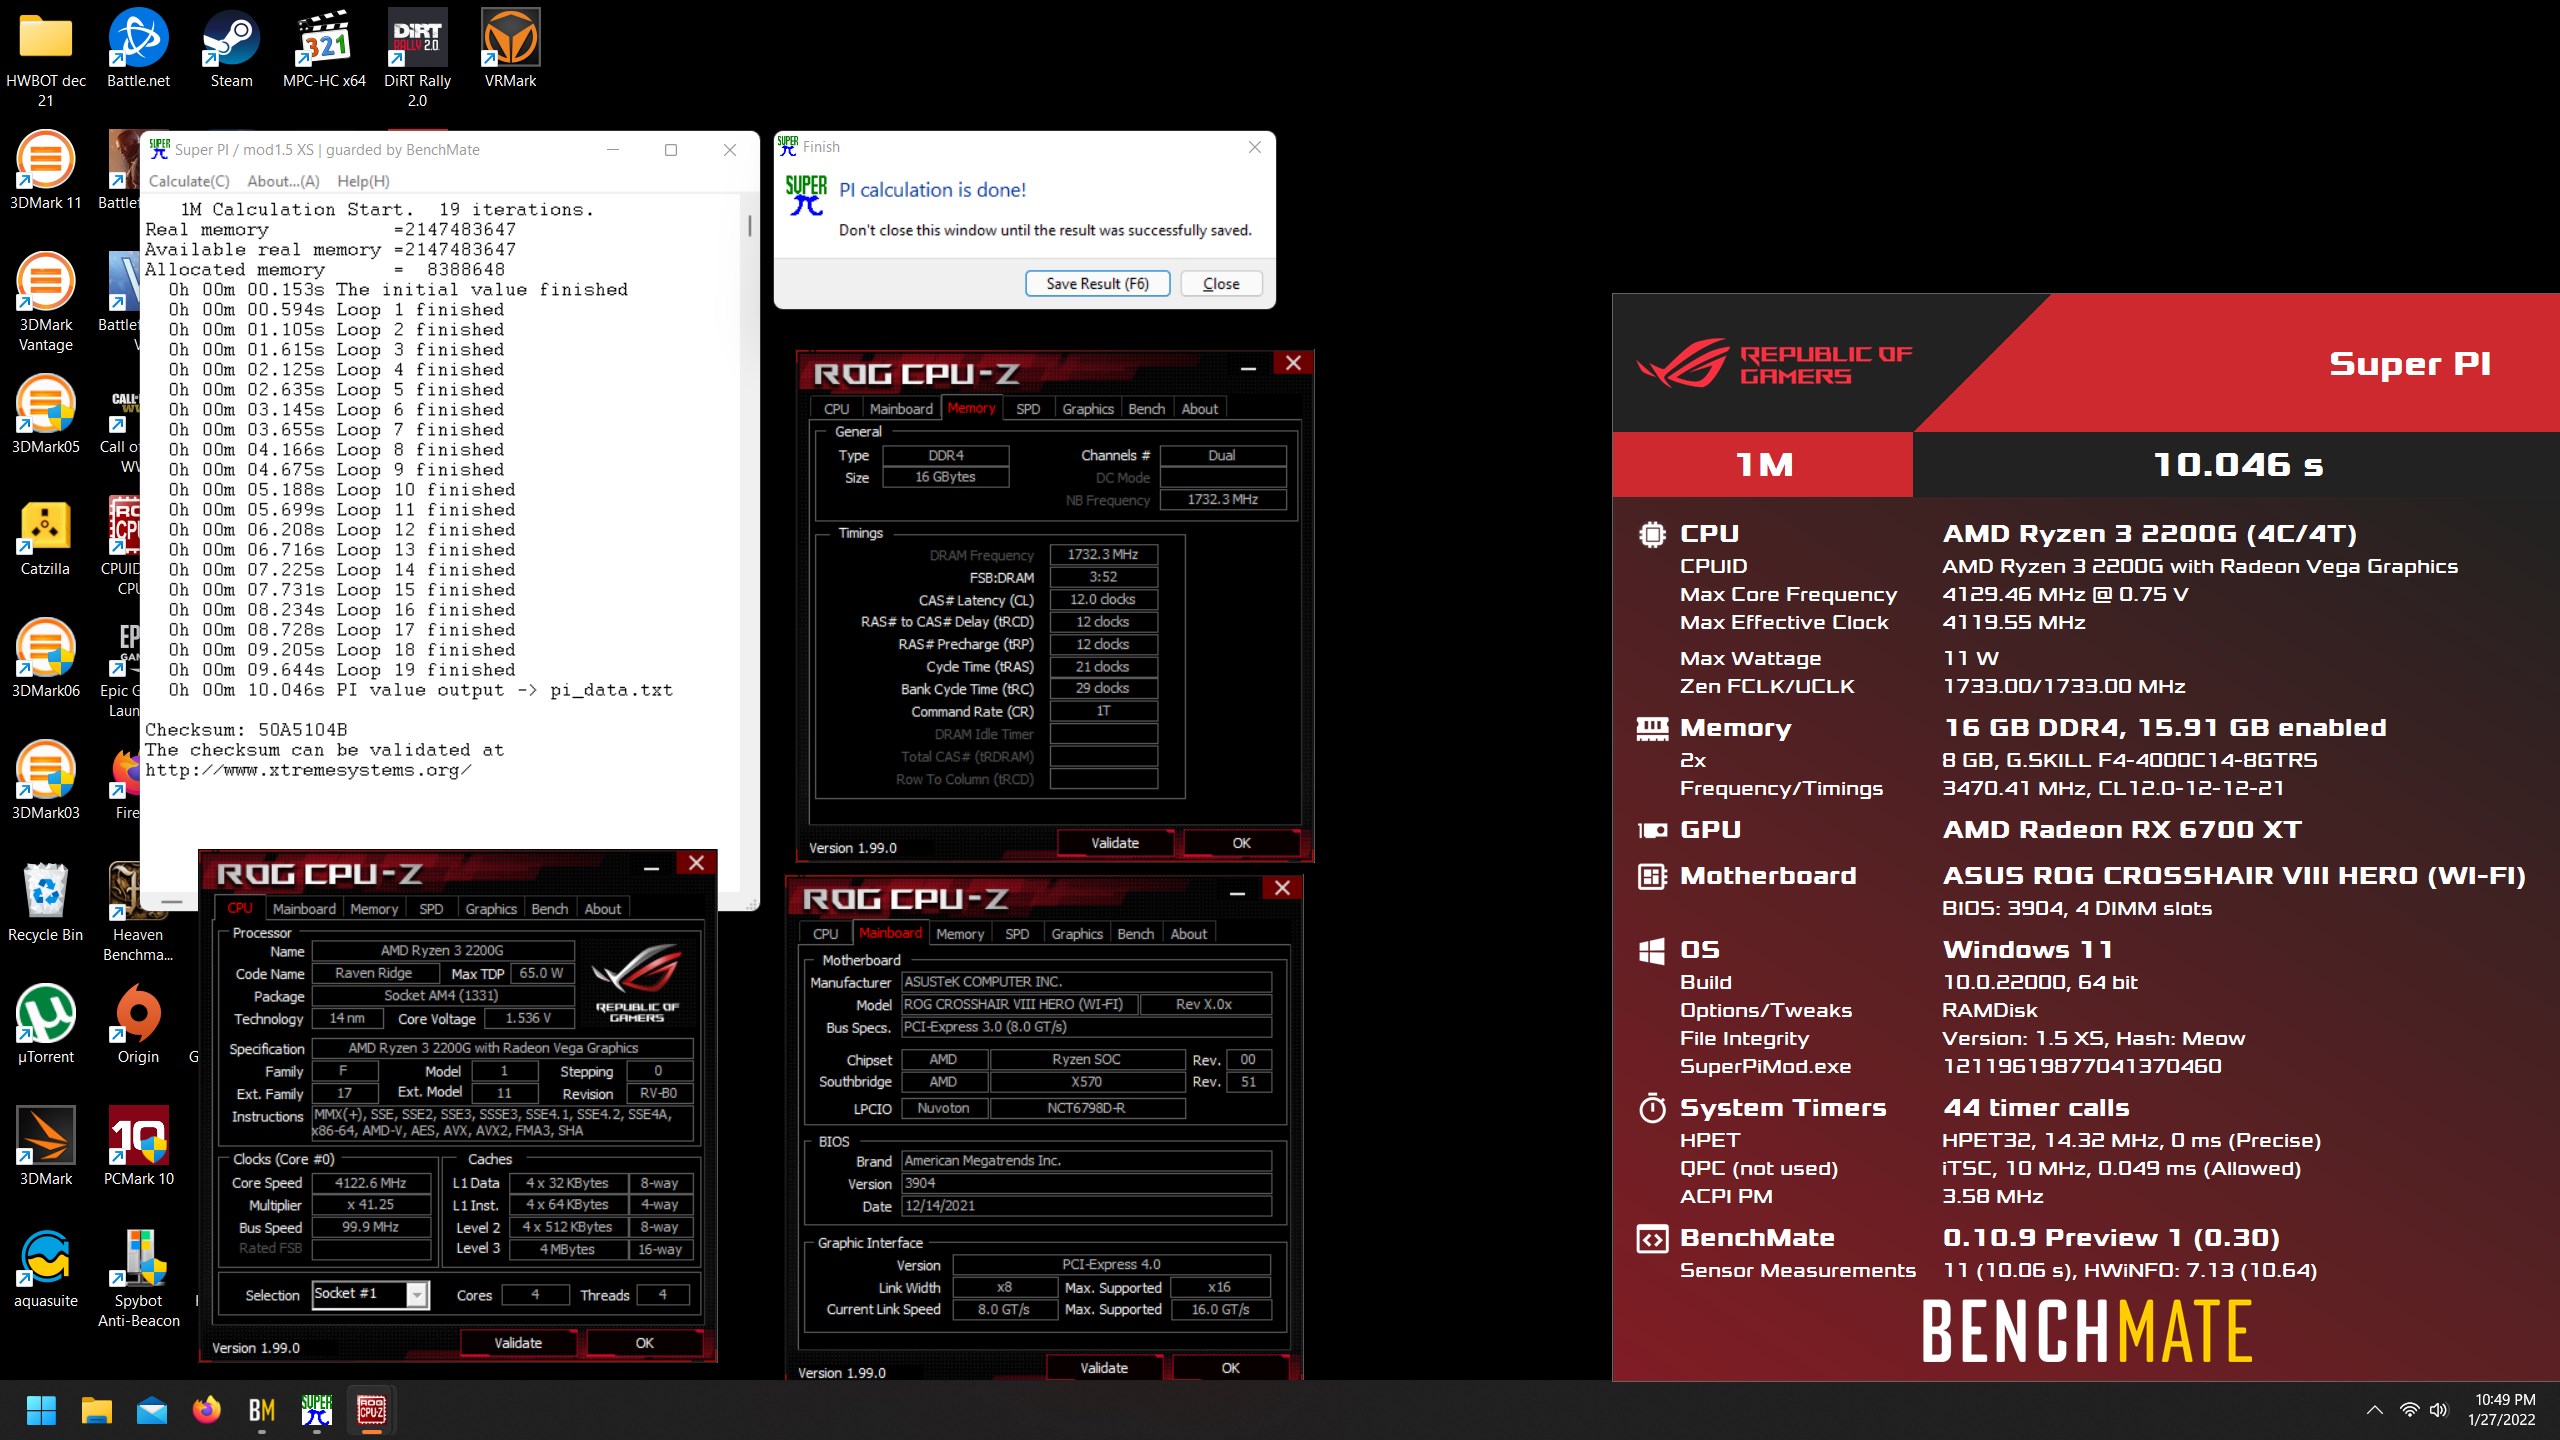Open Calculate(C) menu in Super PI
2560x1440 pixels.
pyautogui.click(x=189, y=181)
